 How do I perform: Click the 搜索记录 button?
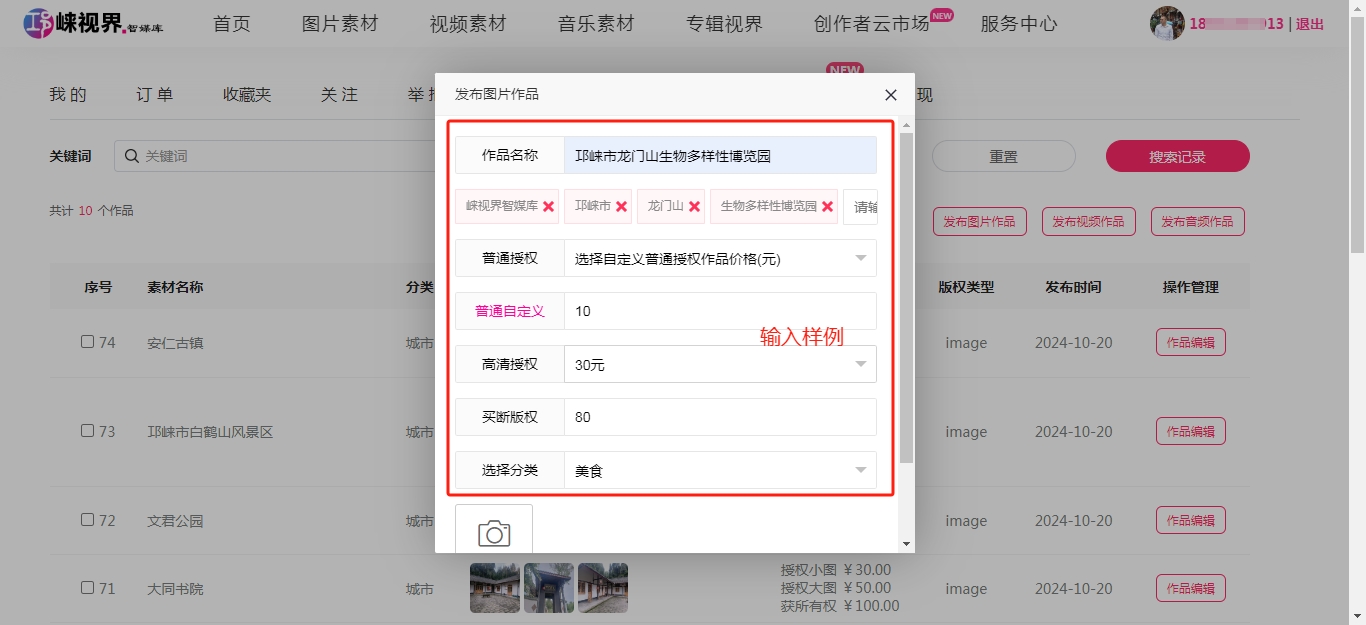pyautogui.click(x=1177, y=157)
